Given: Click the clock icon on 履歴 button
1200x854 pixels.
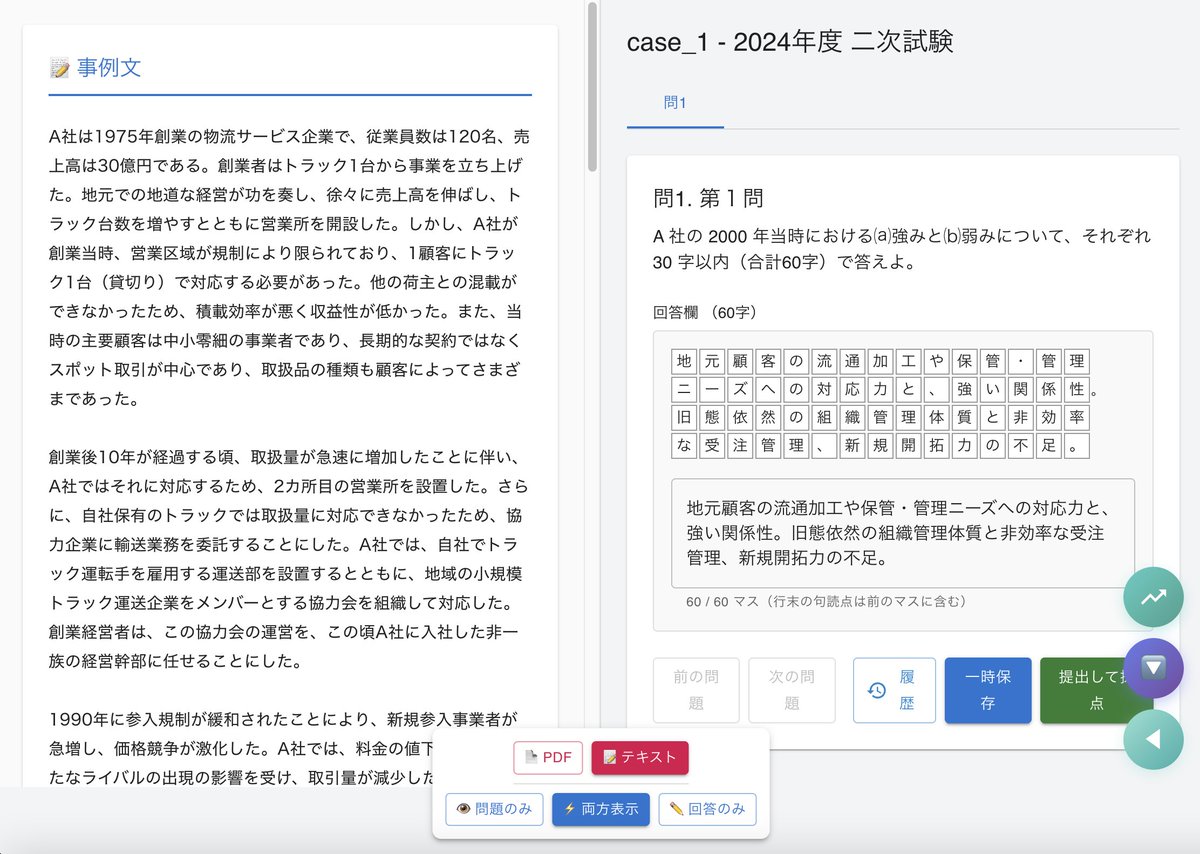Looking at the screenshot, I should click(x=877, y=690).
